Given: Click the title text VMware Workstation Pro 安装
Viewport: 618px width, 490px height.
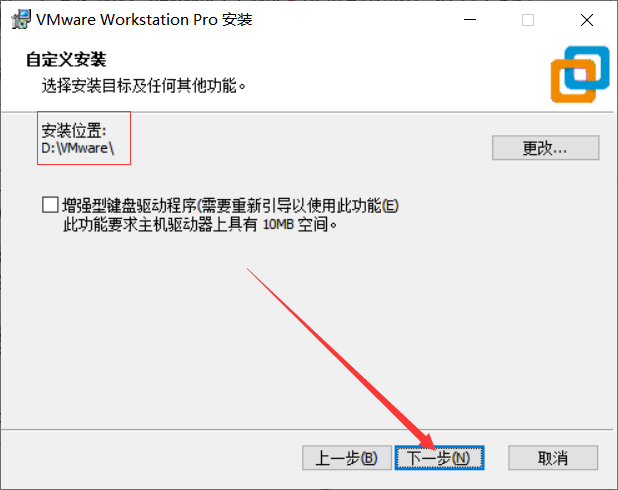Looking at the screenshot, I should [144, 20].
